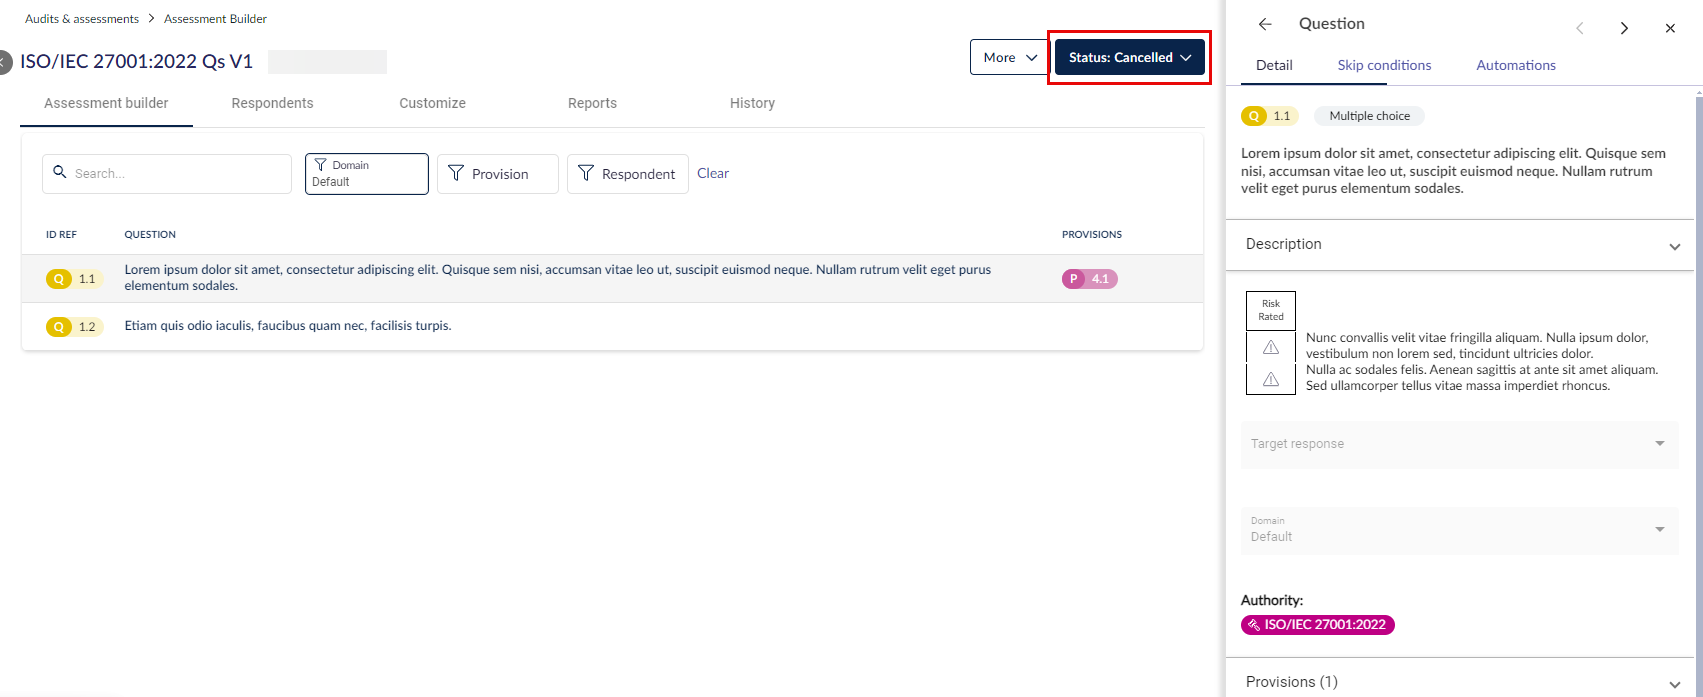Click the first warning triangle icon
Screen dimensions: 1703x697
point(1271,347)
